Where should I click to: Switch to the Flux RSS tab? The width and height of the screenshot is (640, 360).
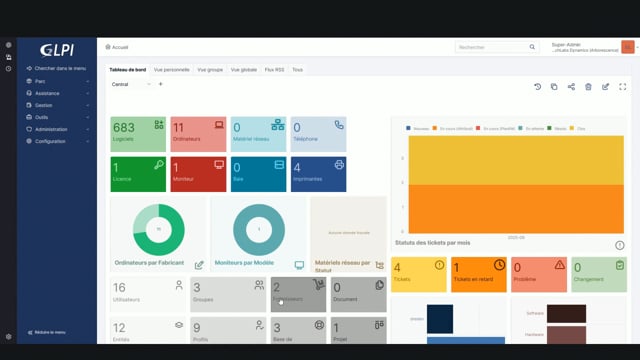[274, 70]
